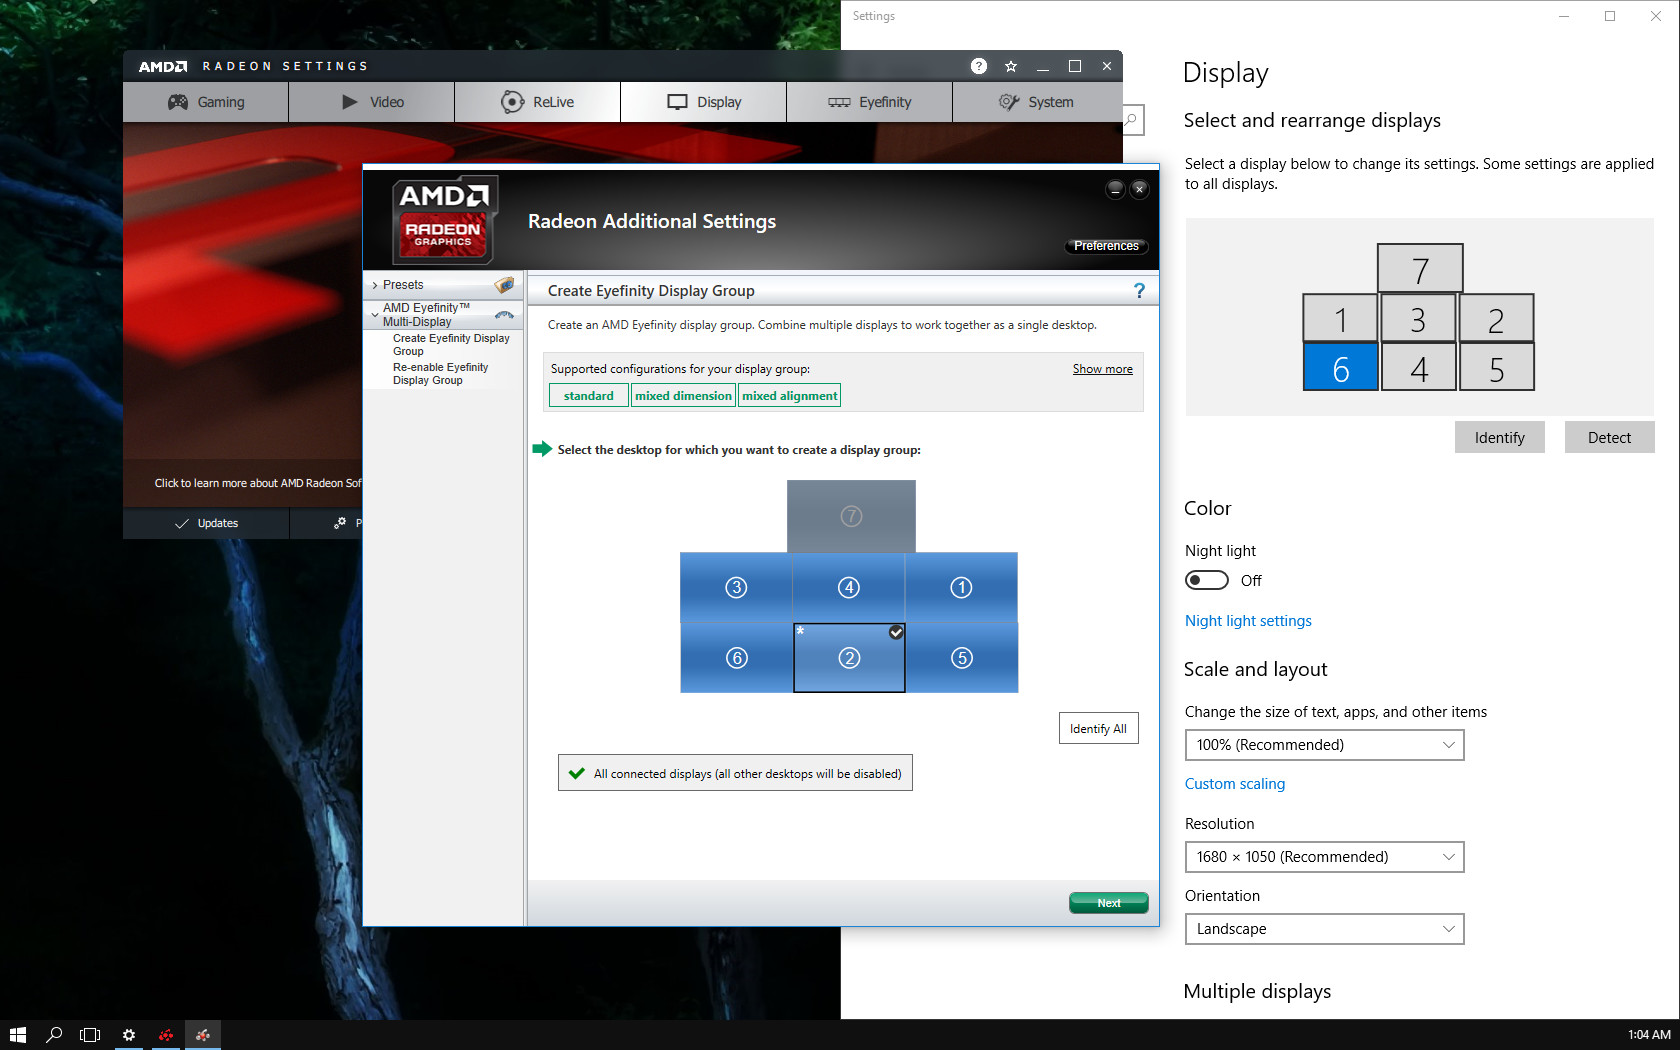
Task: Open Night light settings link
Action: [1248, 621]
